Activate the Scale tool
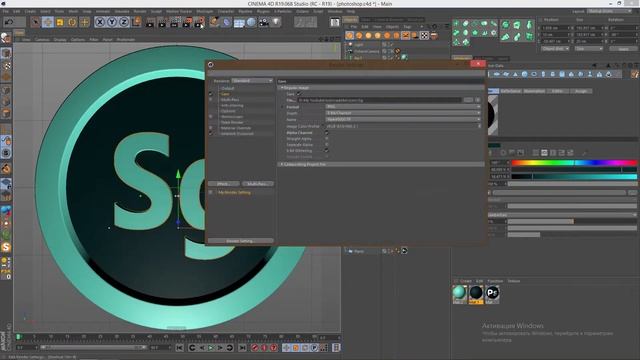Image resolution: width=640 pixels, height=360 pixels. coord(60,22)
